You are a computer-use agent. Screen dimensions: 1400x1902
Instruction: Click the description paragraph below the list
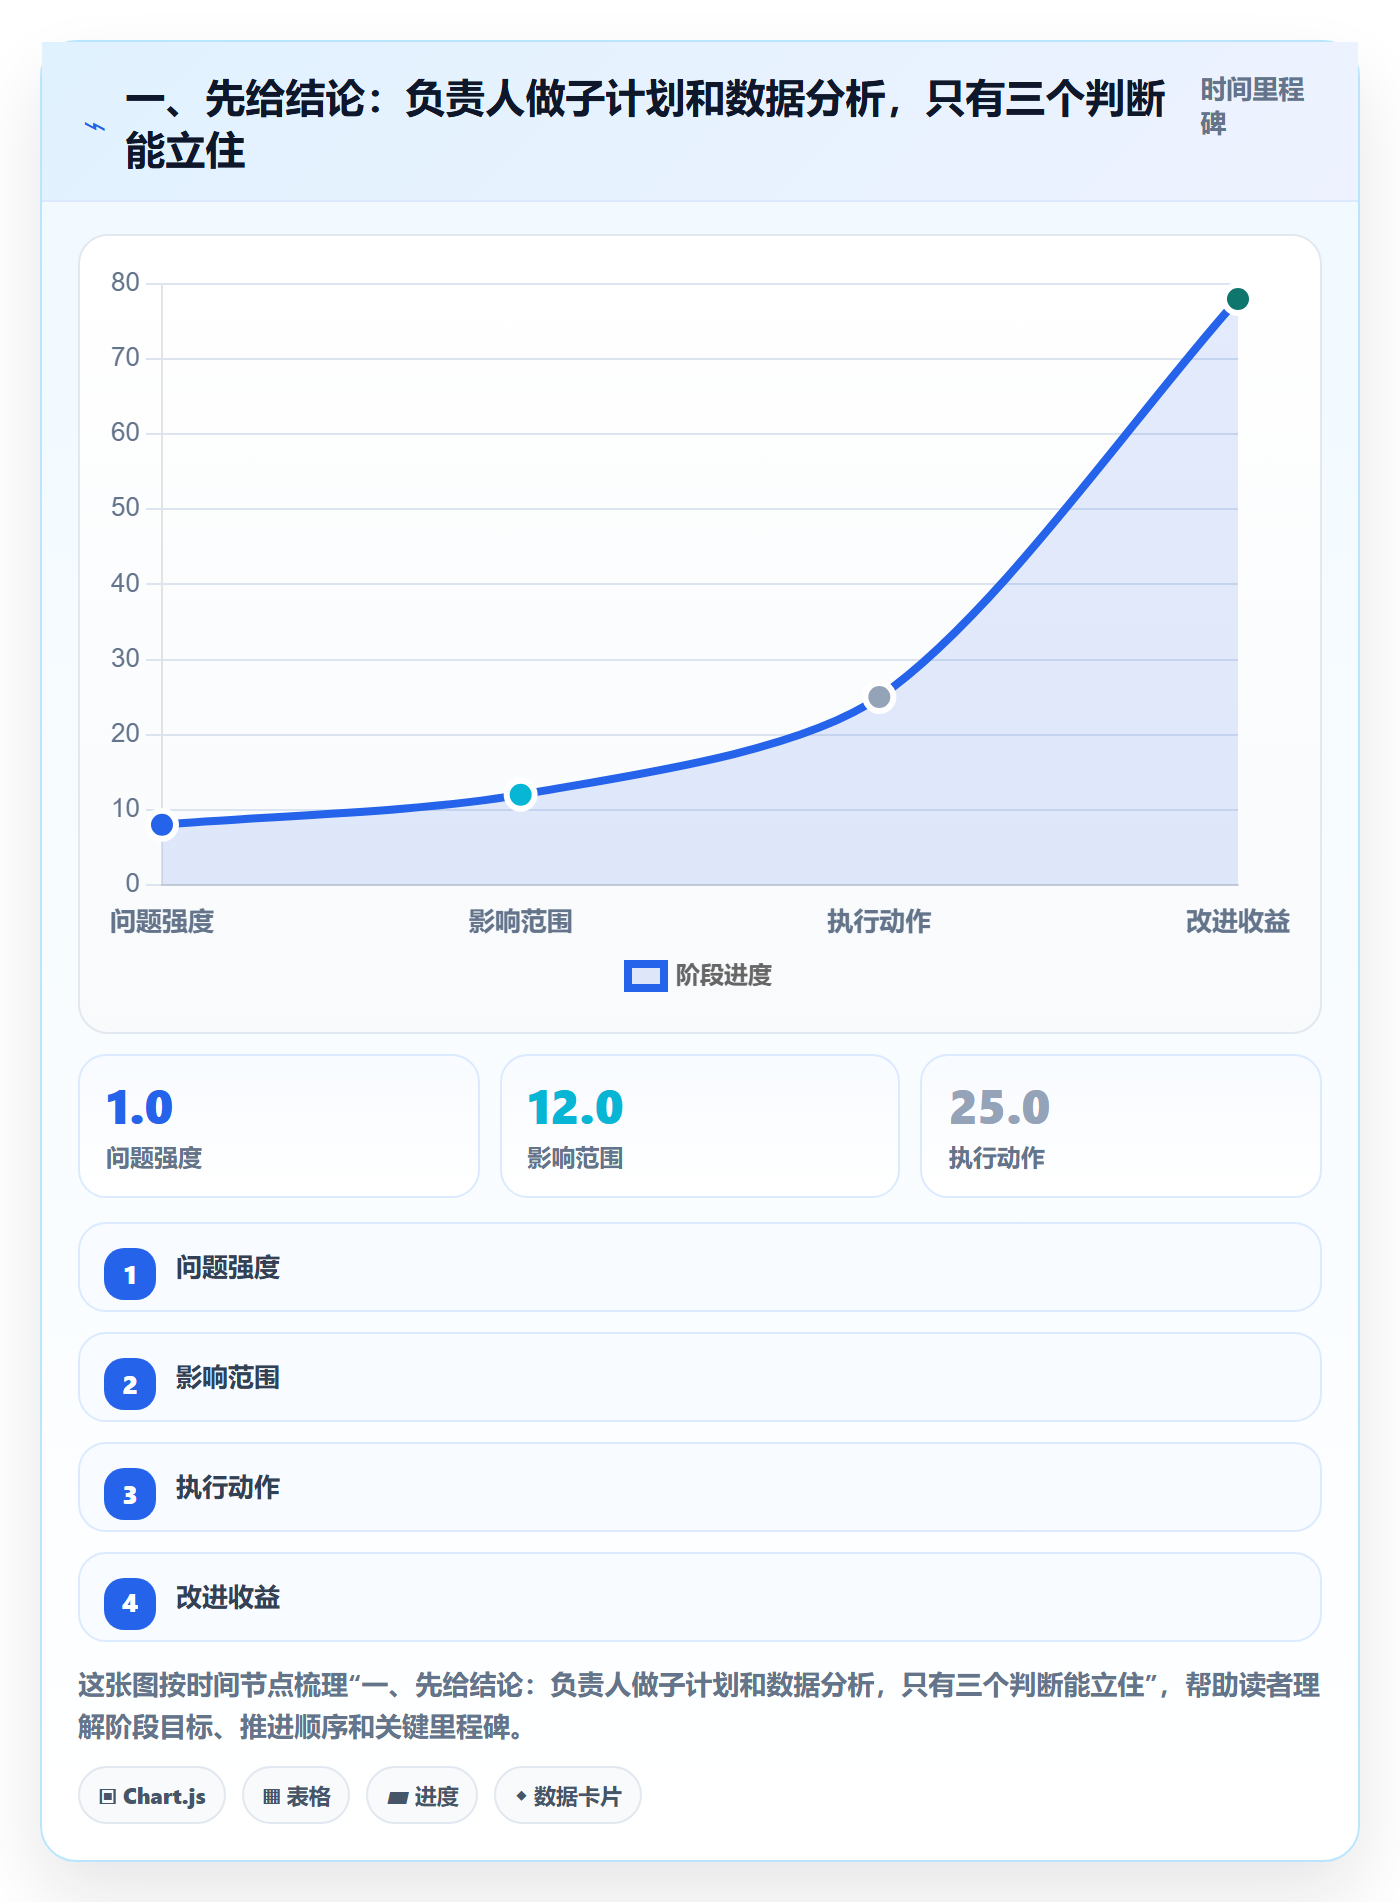tap(699, 1706)
